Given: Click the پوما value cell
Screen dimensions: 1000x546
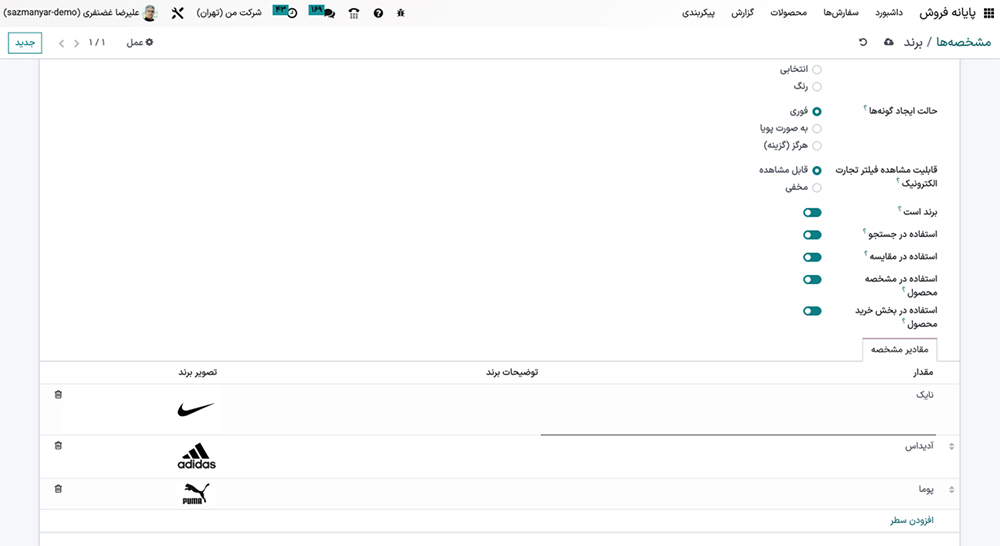Looking at the screenshot, I should (926, 490).
